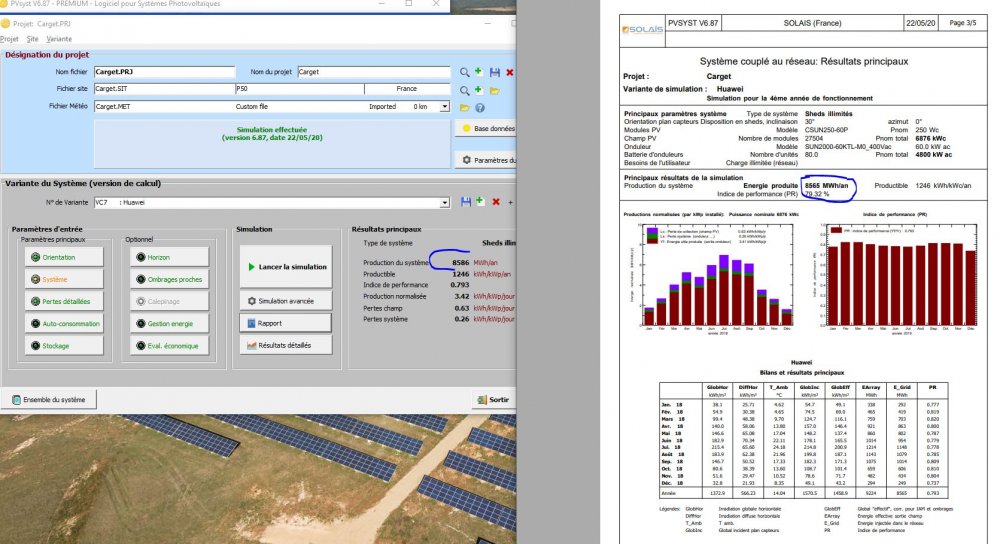Open the Site menu

(33, 38)
